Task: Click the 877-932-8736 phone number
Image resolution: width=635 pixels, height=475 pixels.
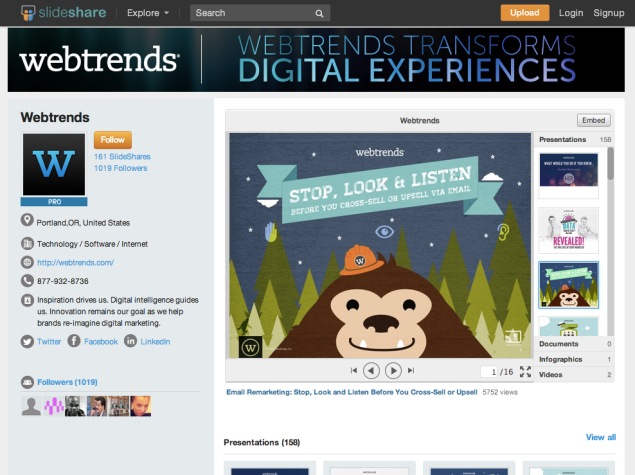Action: pyautogui.click(x=63, y=281)
